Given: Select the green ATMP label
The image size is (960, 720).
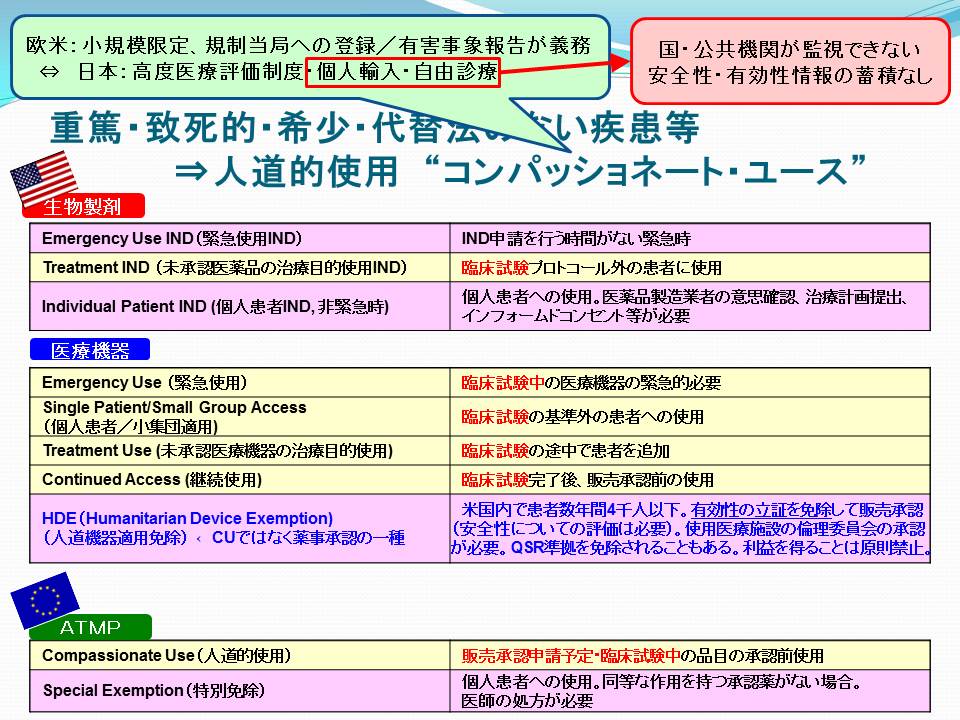Looking at the screenshot, I should pos(90,628).
